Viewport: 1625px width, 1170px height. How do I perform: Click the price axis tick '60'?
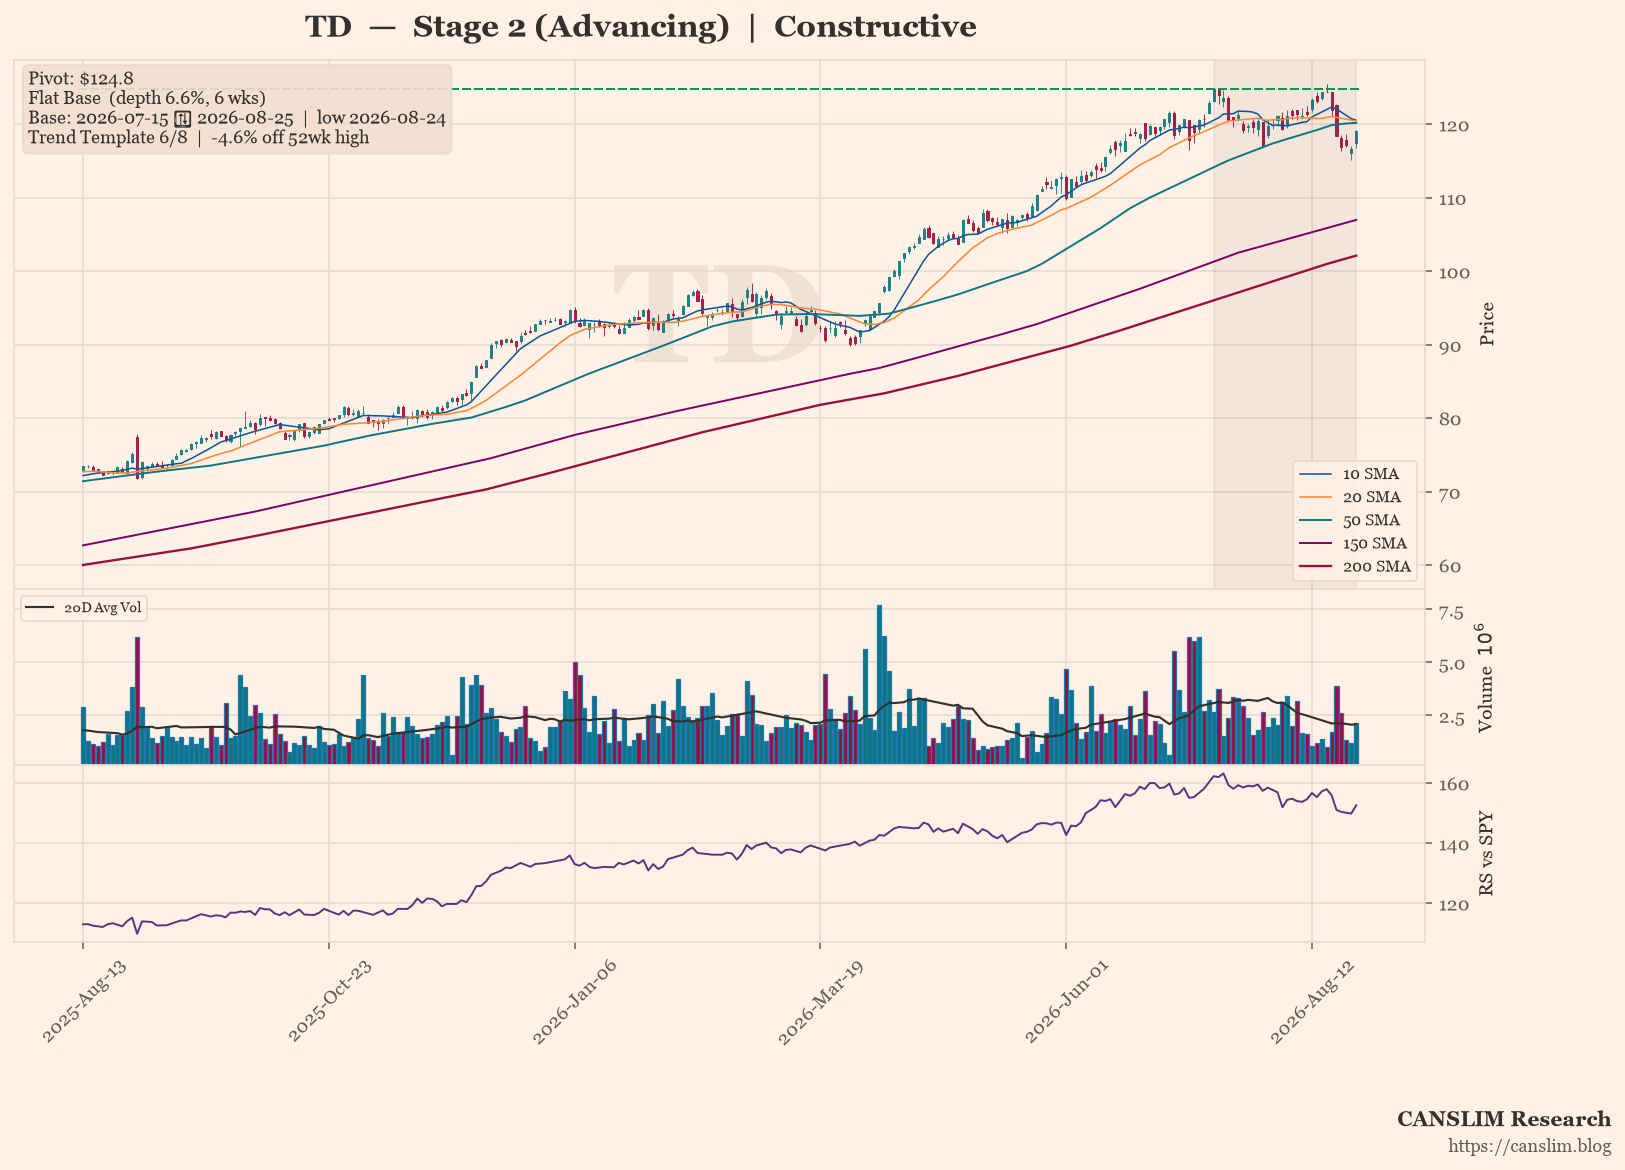(1448, 566)
